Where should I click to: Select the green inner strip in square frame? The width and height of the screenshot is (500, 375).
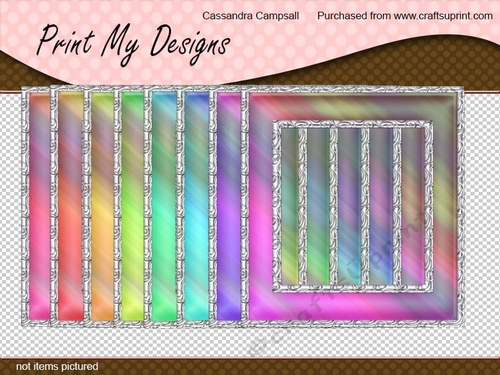318,207
